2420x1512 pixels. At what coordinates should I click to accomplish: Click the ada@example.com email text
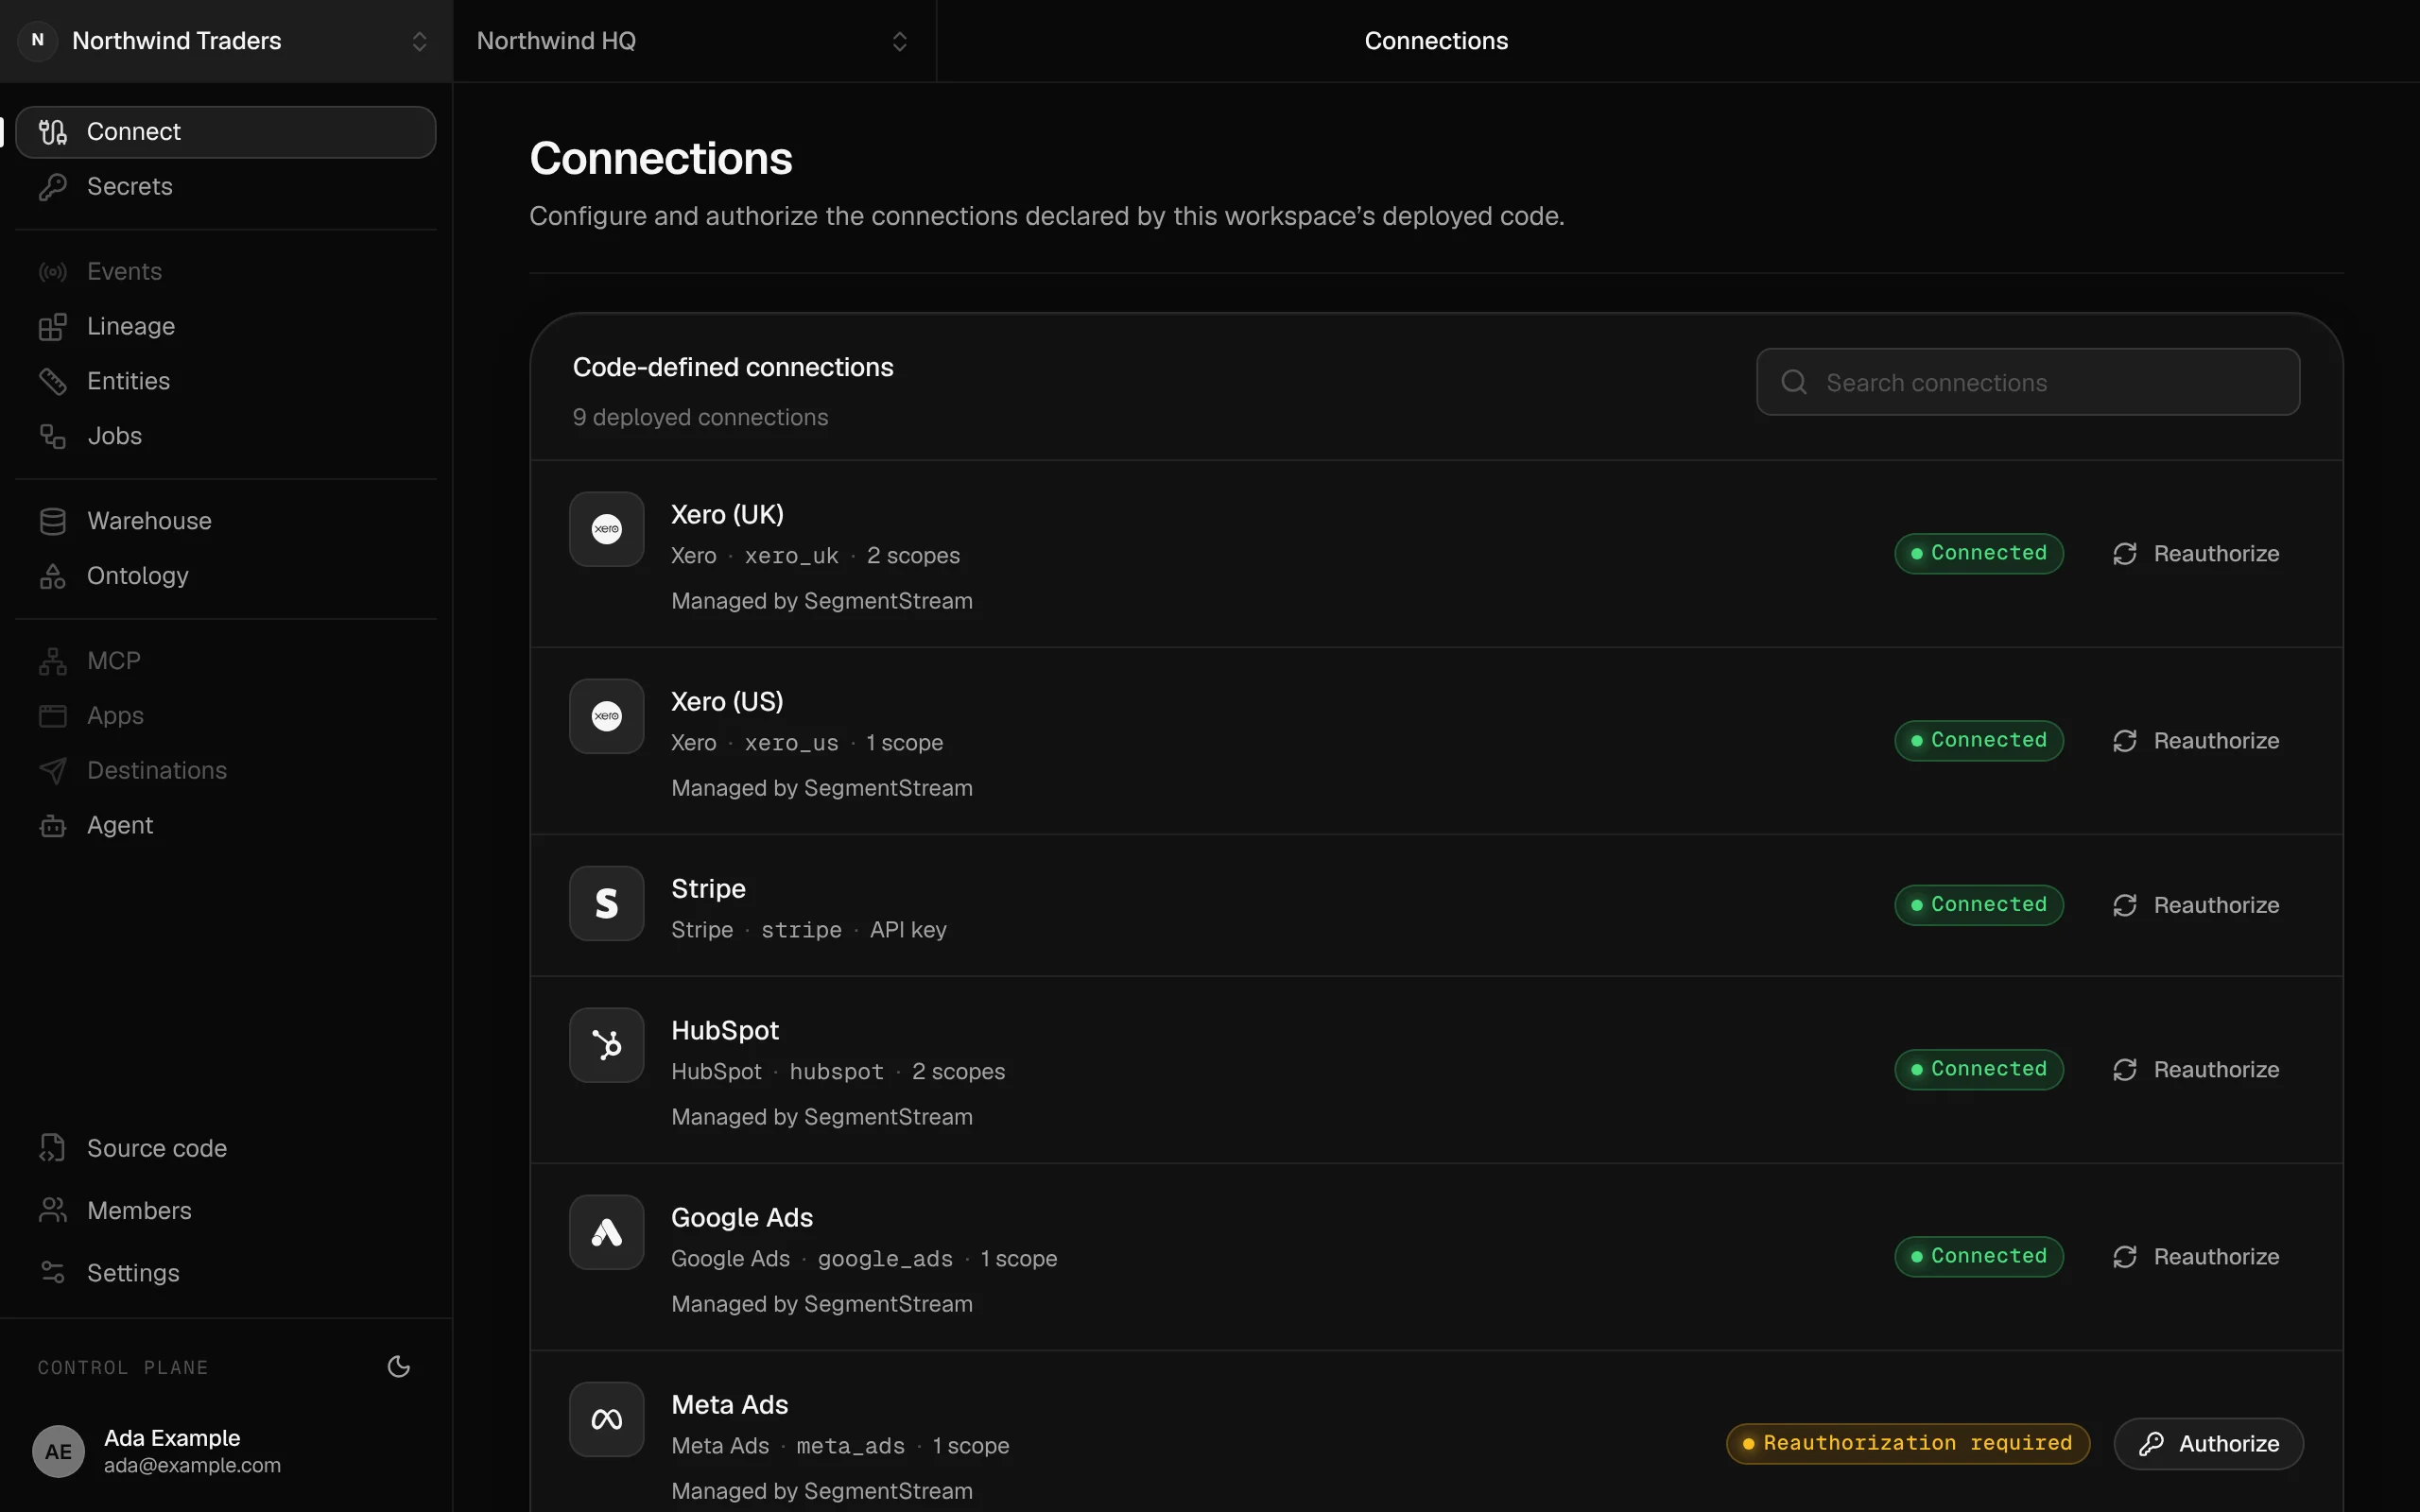pos(192,1465)
